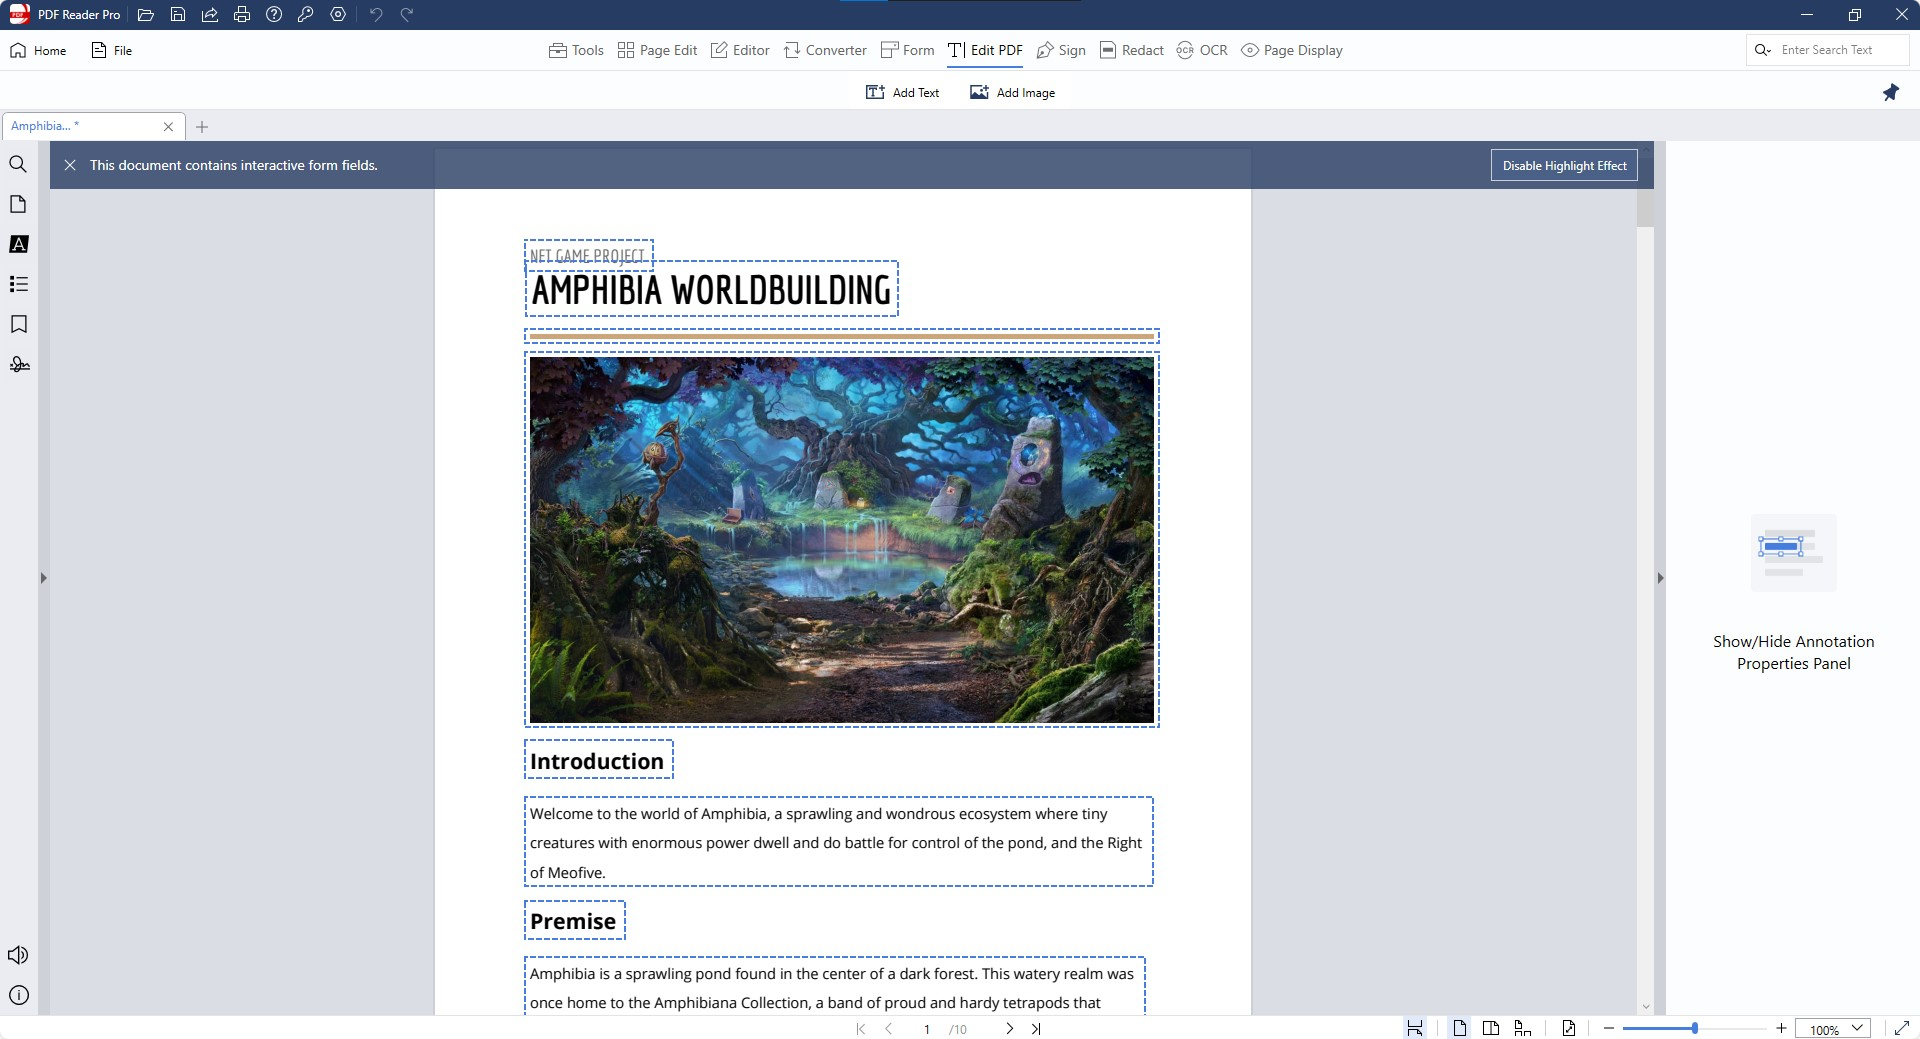Open the Bookmarks panel icon
This screenshot has height=1039, width=1920.
[x=18, y=324]
